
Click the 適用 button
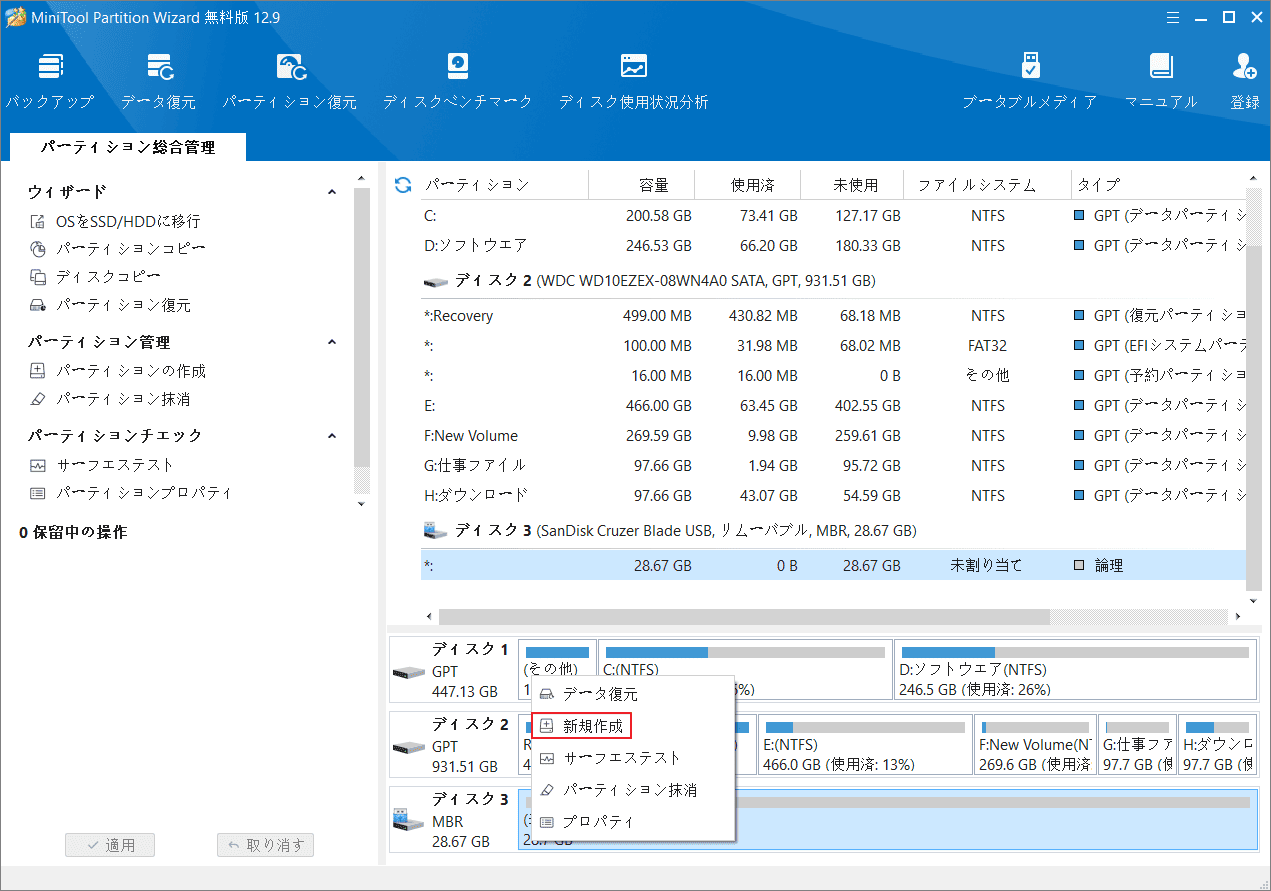point(110,845)
